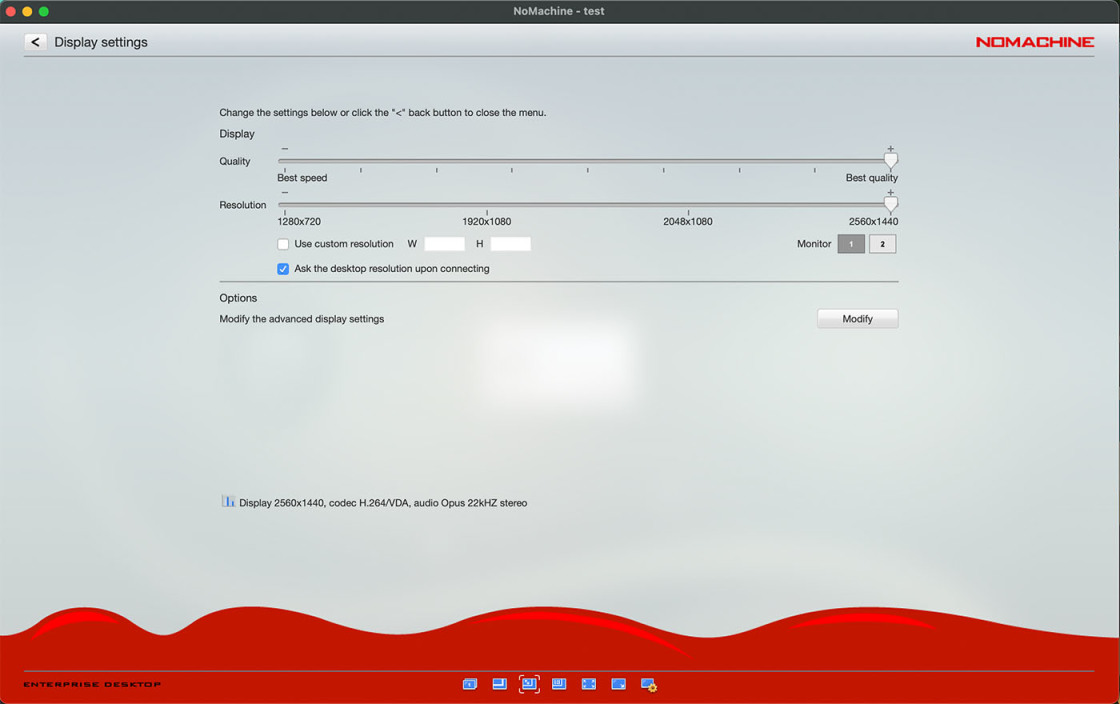Click the screen icon with diagonal arrow
1120x704 pixels.
click(618, 684)
